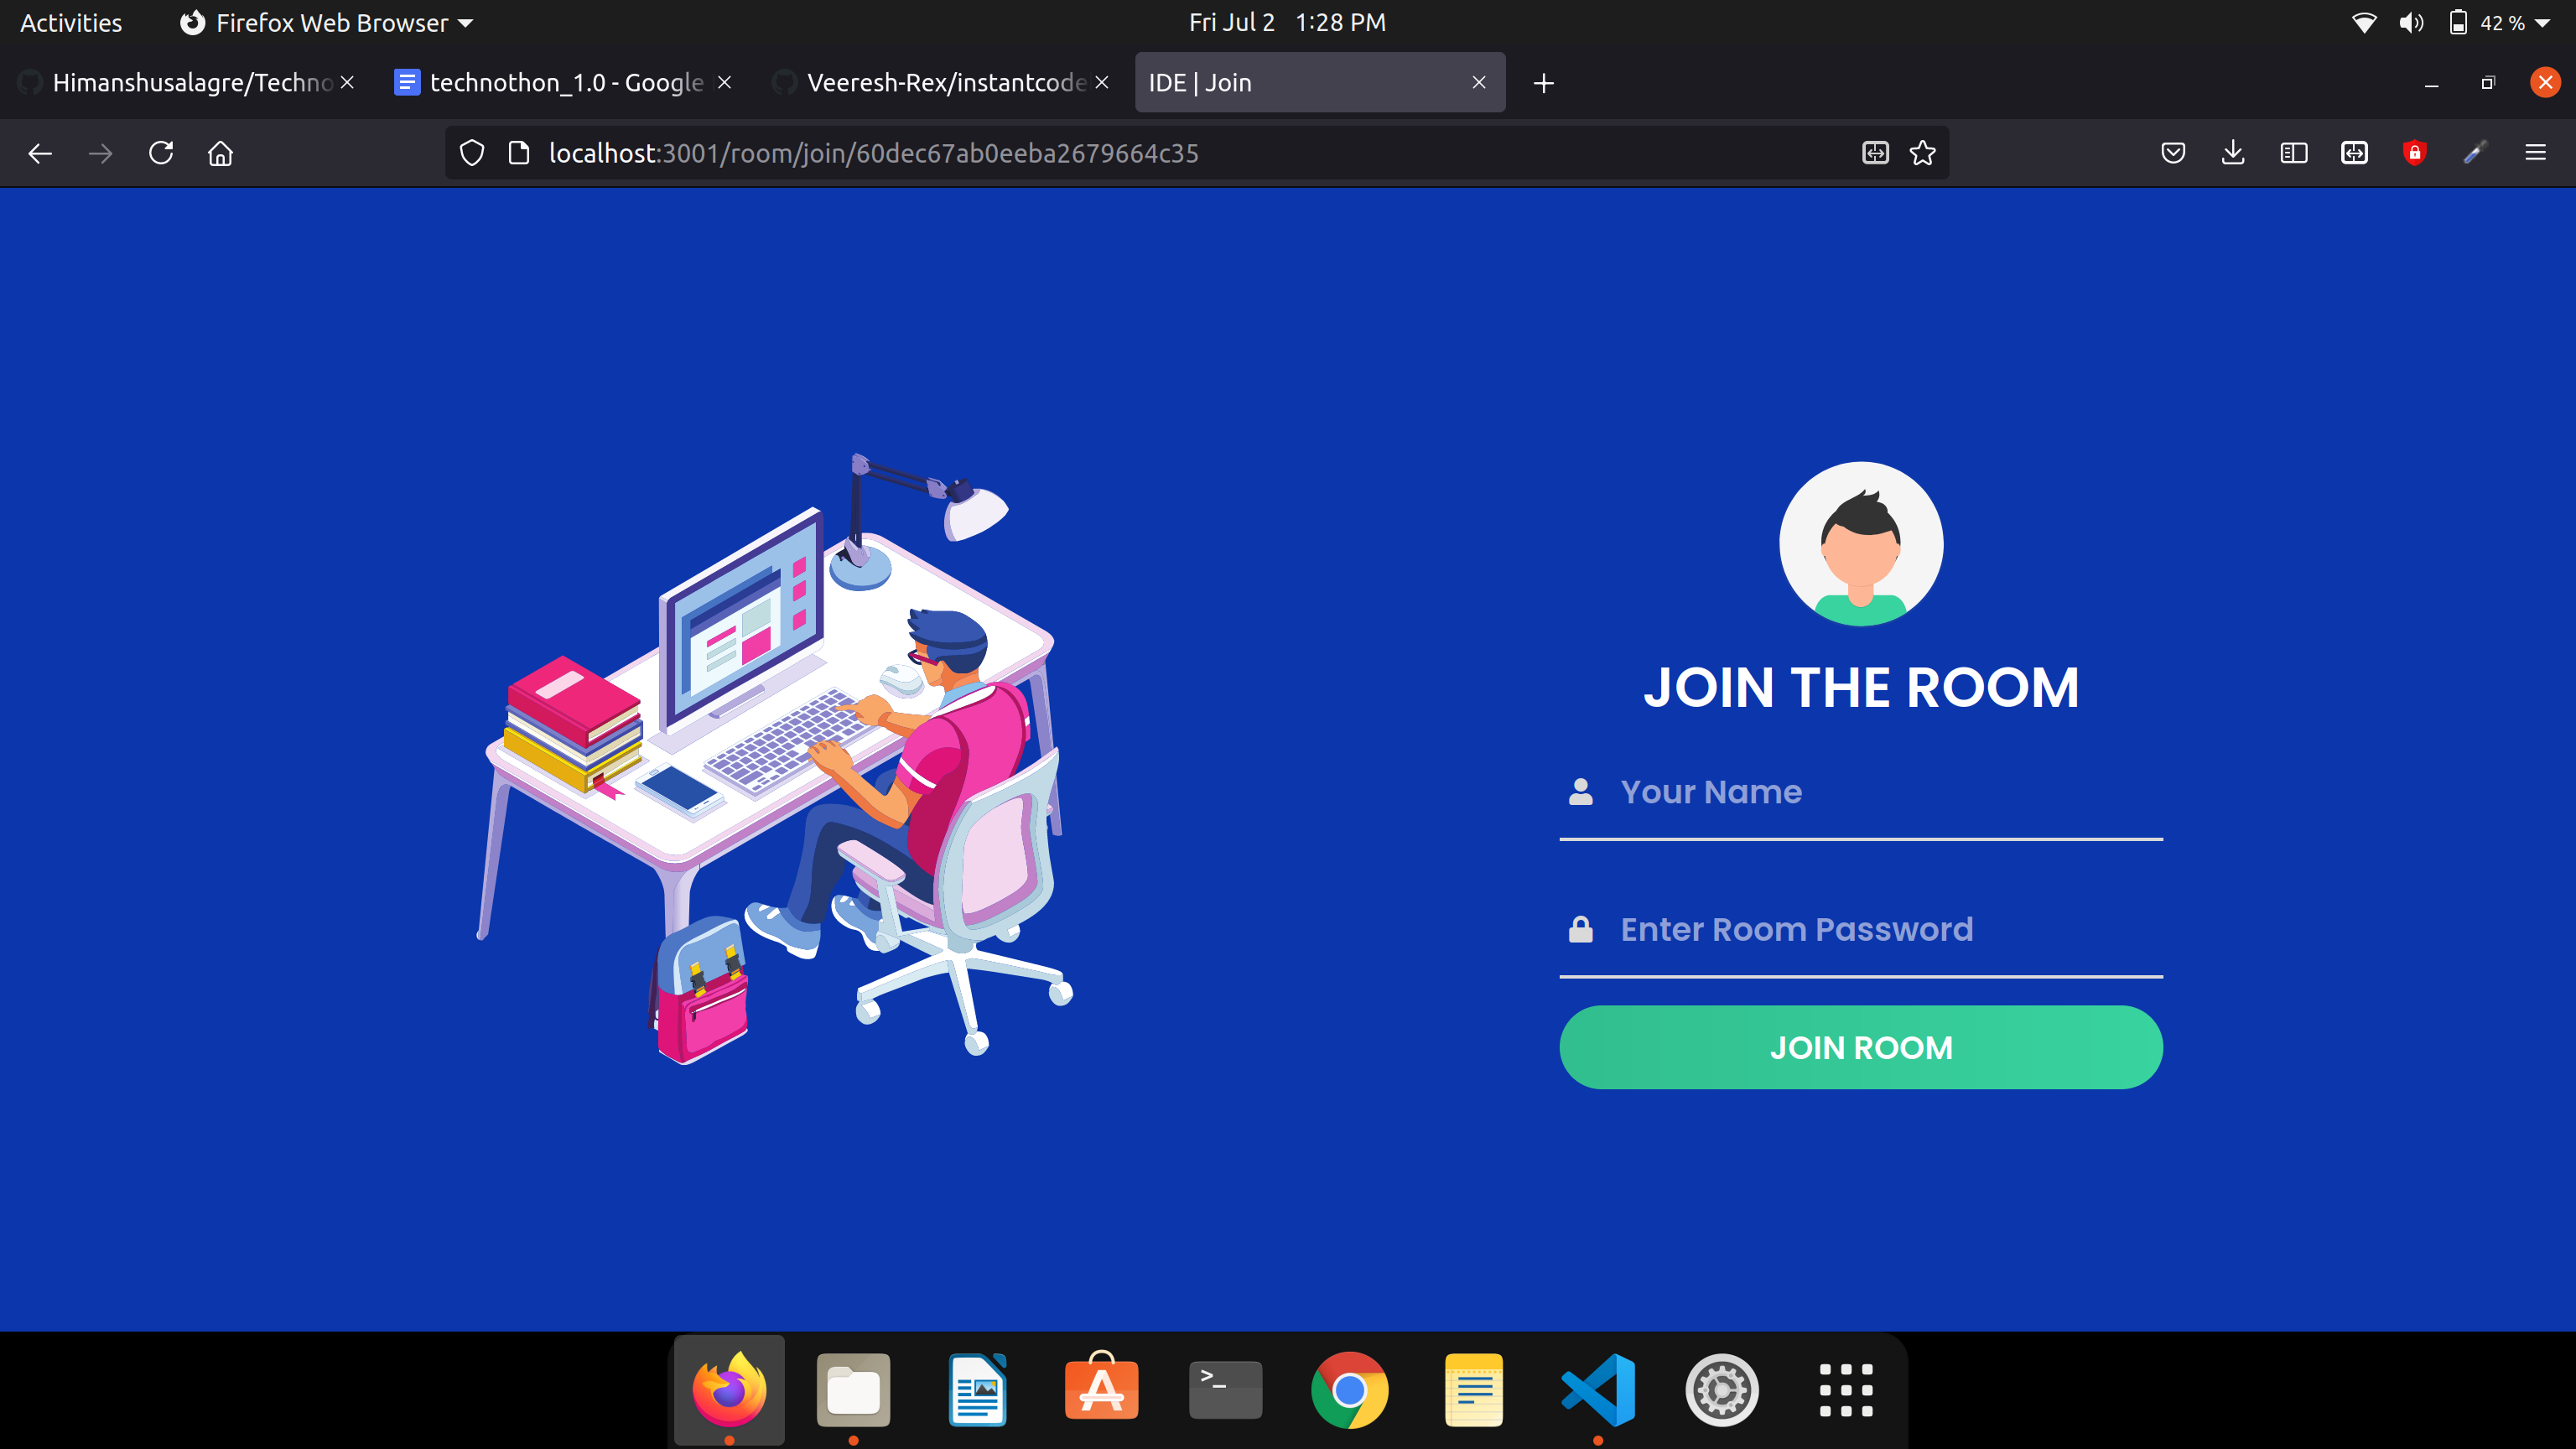Launch Visual Studio Code from dock
2576x1449 pixels.
pos(1598,1390)
